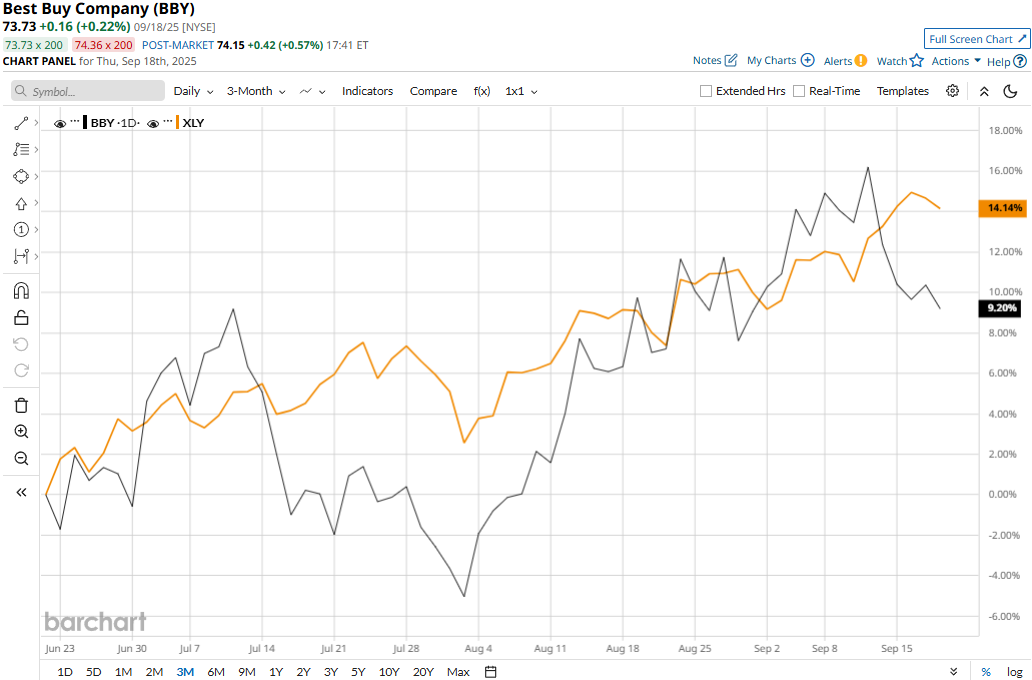Image resolution: width=1032 pixels, height=680 pixels.
Task: Collapse the chart header with double chevron
Action: click(x=984, y=92)
